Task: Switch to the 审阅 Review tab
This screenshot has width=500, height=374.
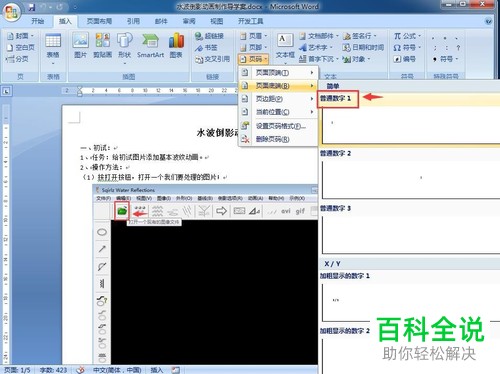Action: pos(189,21)
